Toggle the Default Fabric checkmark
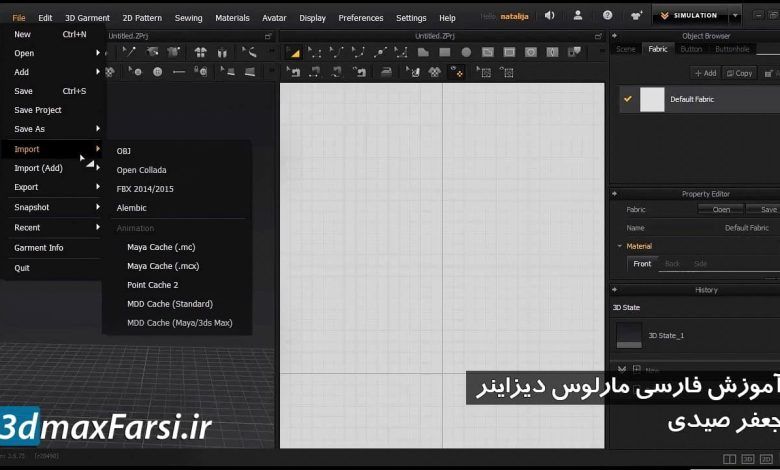The width and height of the screenshot is (780, 470). pyautogui.click(x=628, y=99)
